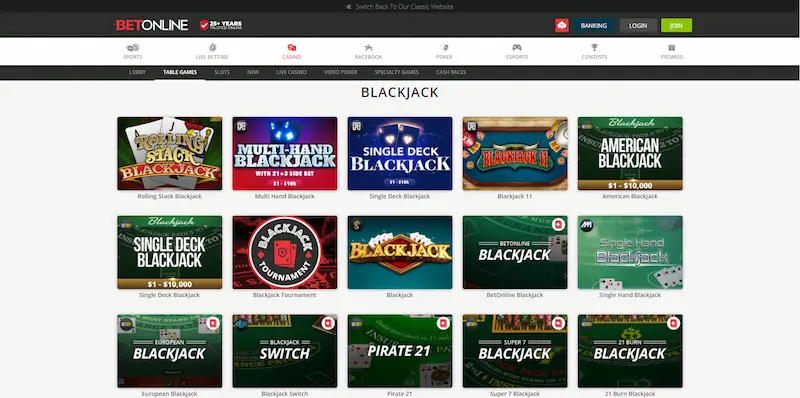Open the Blackjack Tournament tile

click(x=285, y=253)
